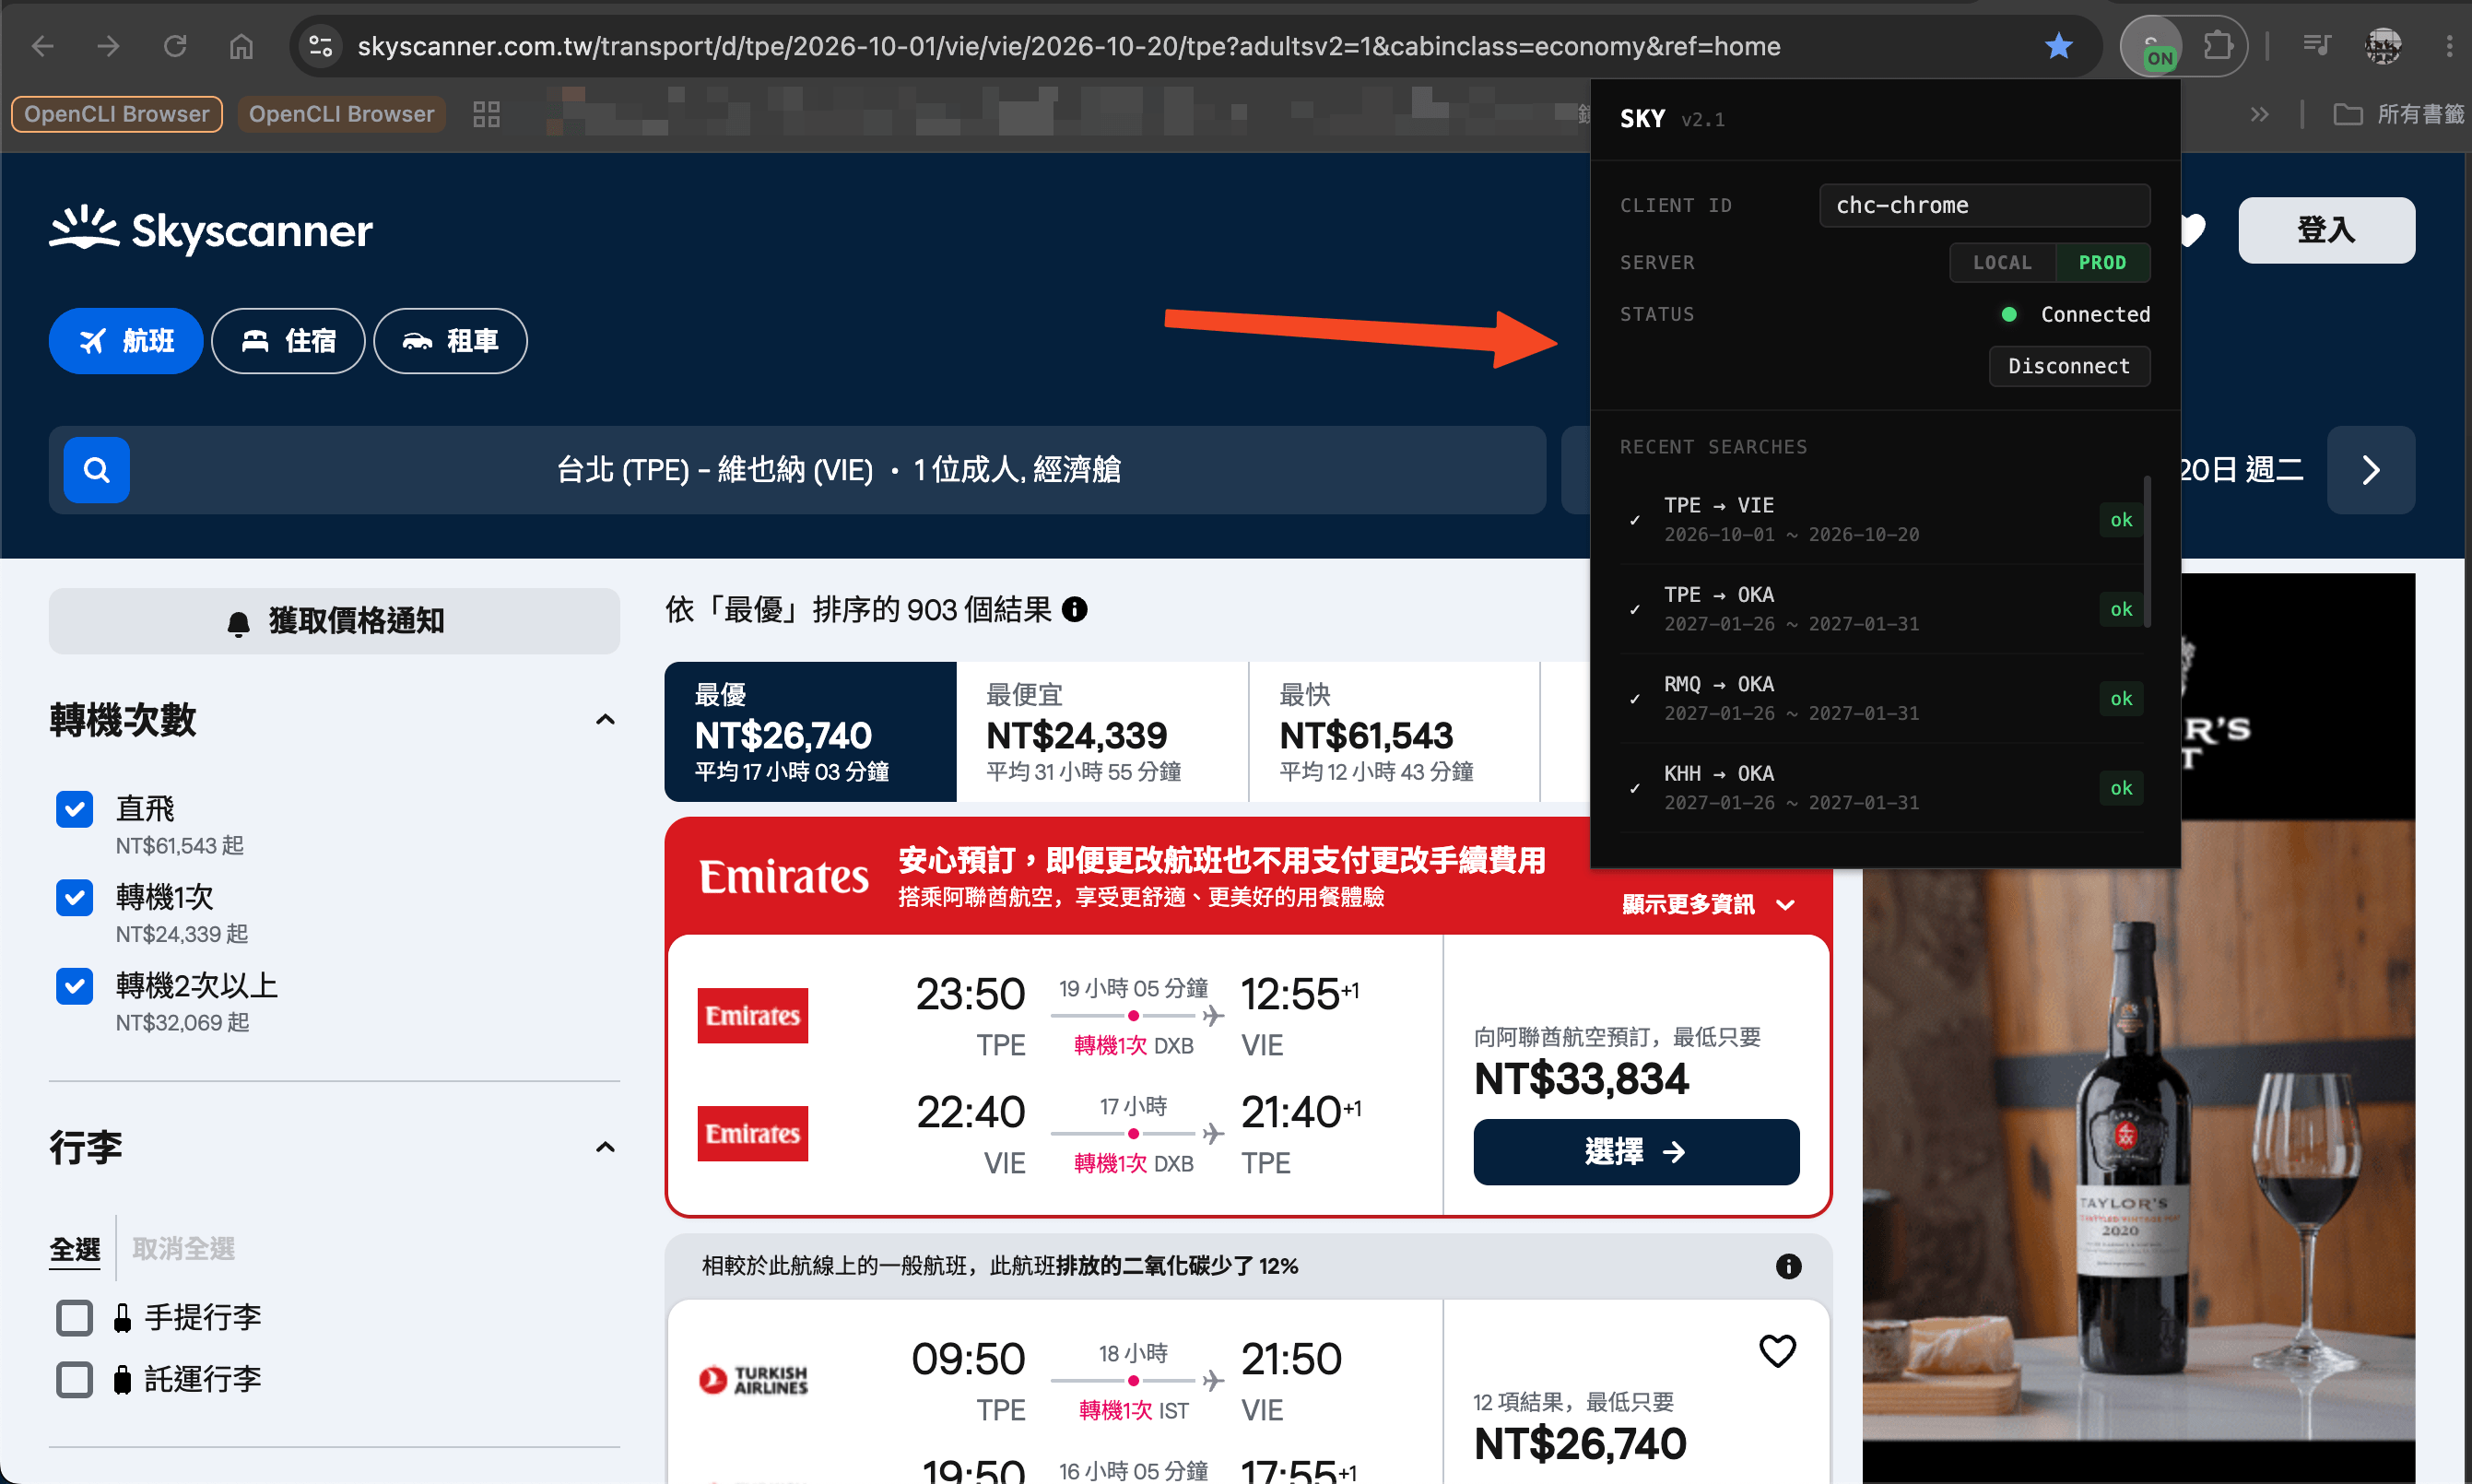Click the Skyscanner logo
2472x1484 pixels.
pos(211,230)
